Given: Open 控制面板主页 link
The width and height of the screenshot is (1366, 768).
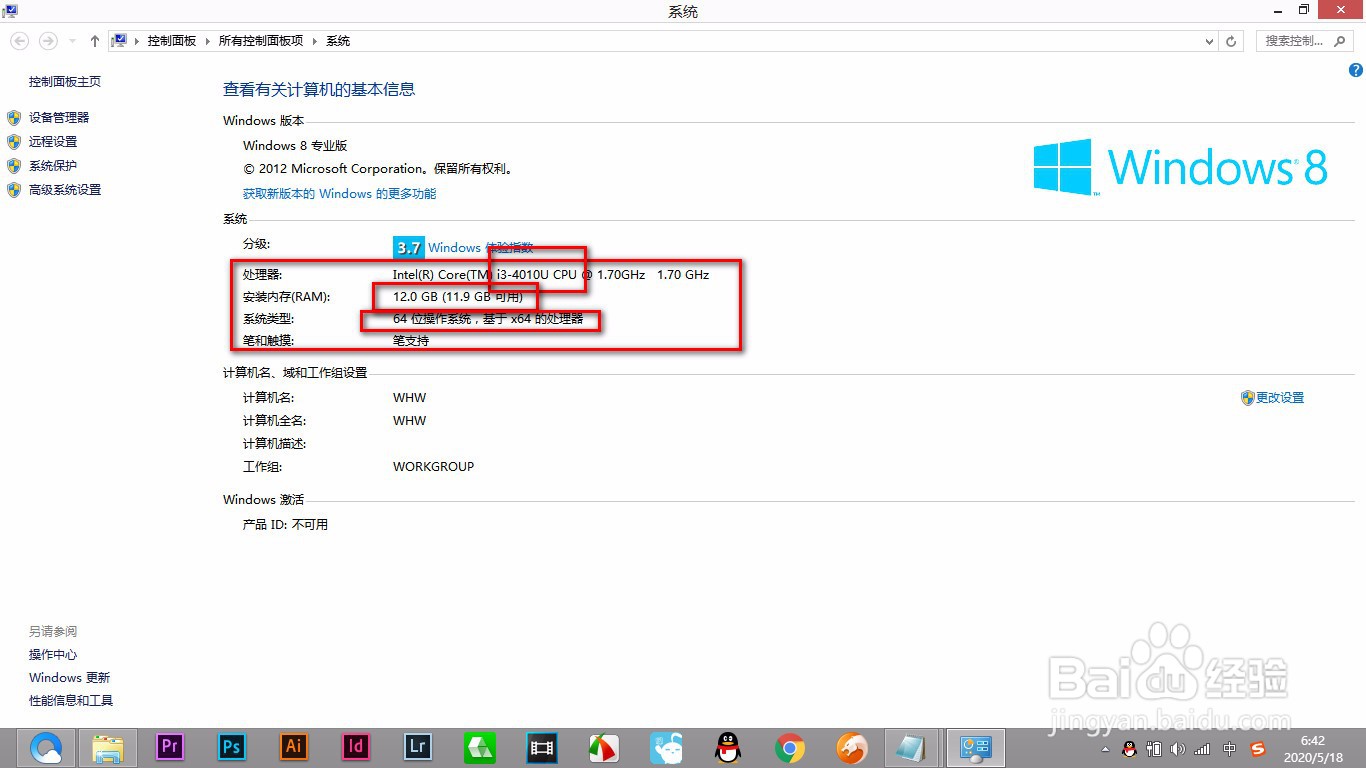Looking at the screenshot, I should pyautogui.click(x=65, y=82).
